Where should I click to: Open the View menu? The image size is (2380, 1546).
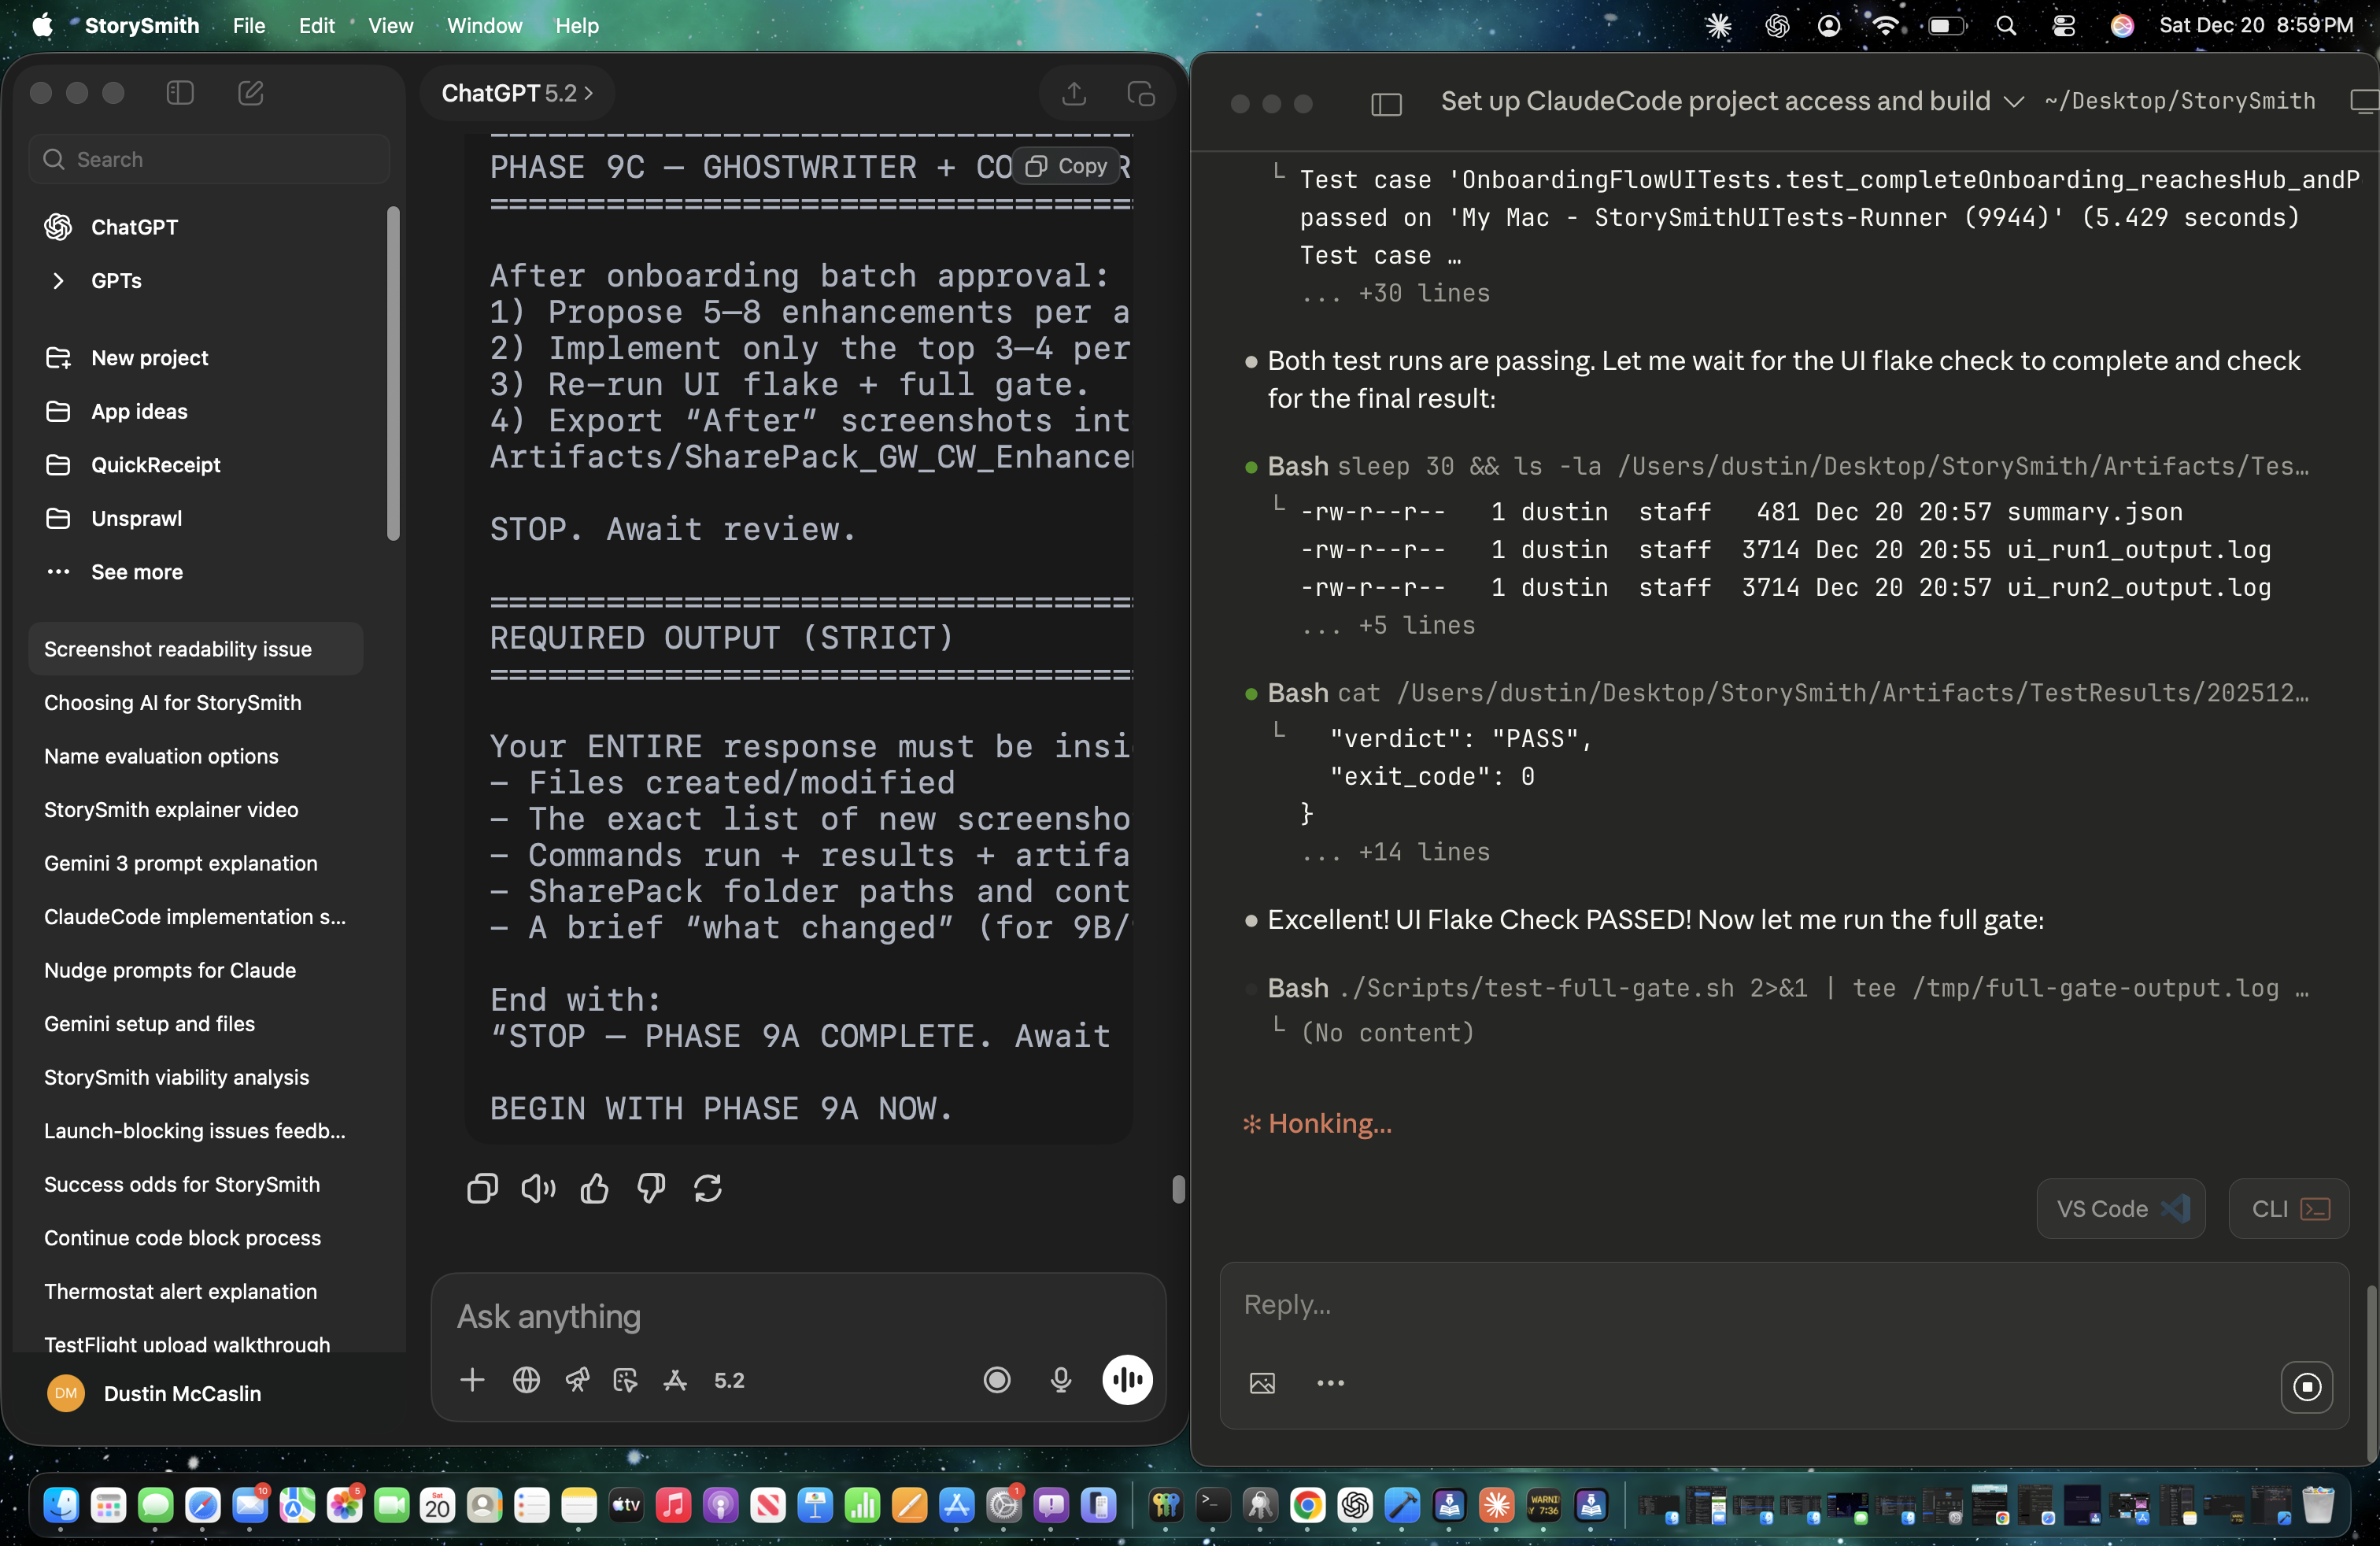[x=390, y=26]
